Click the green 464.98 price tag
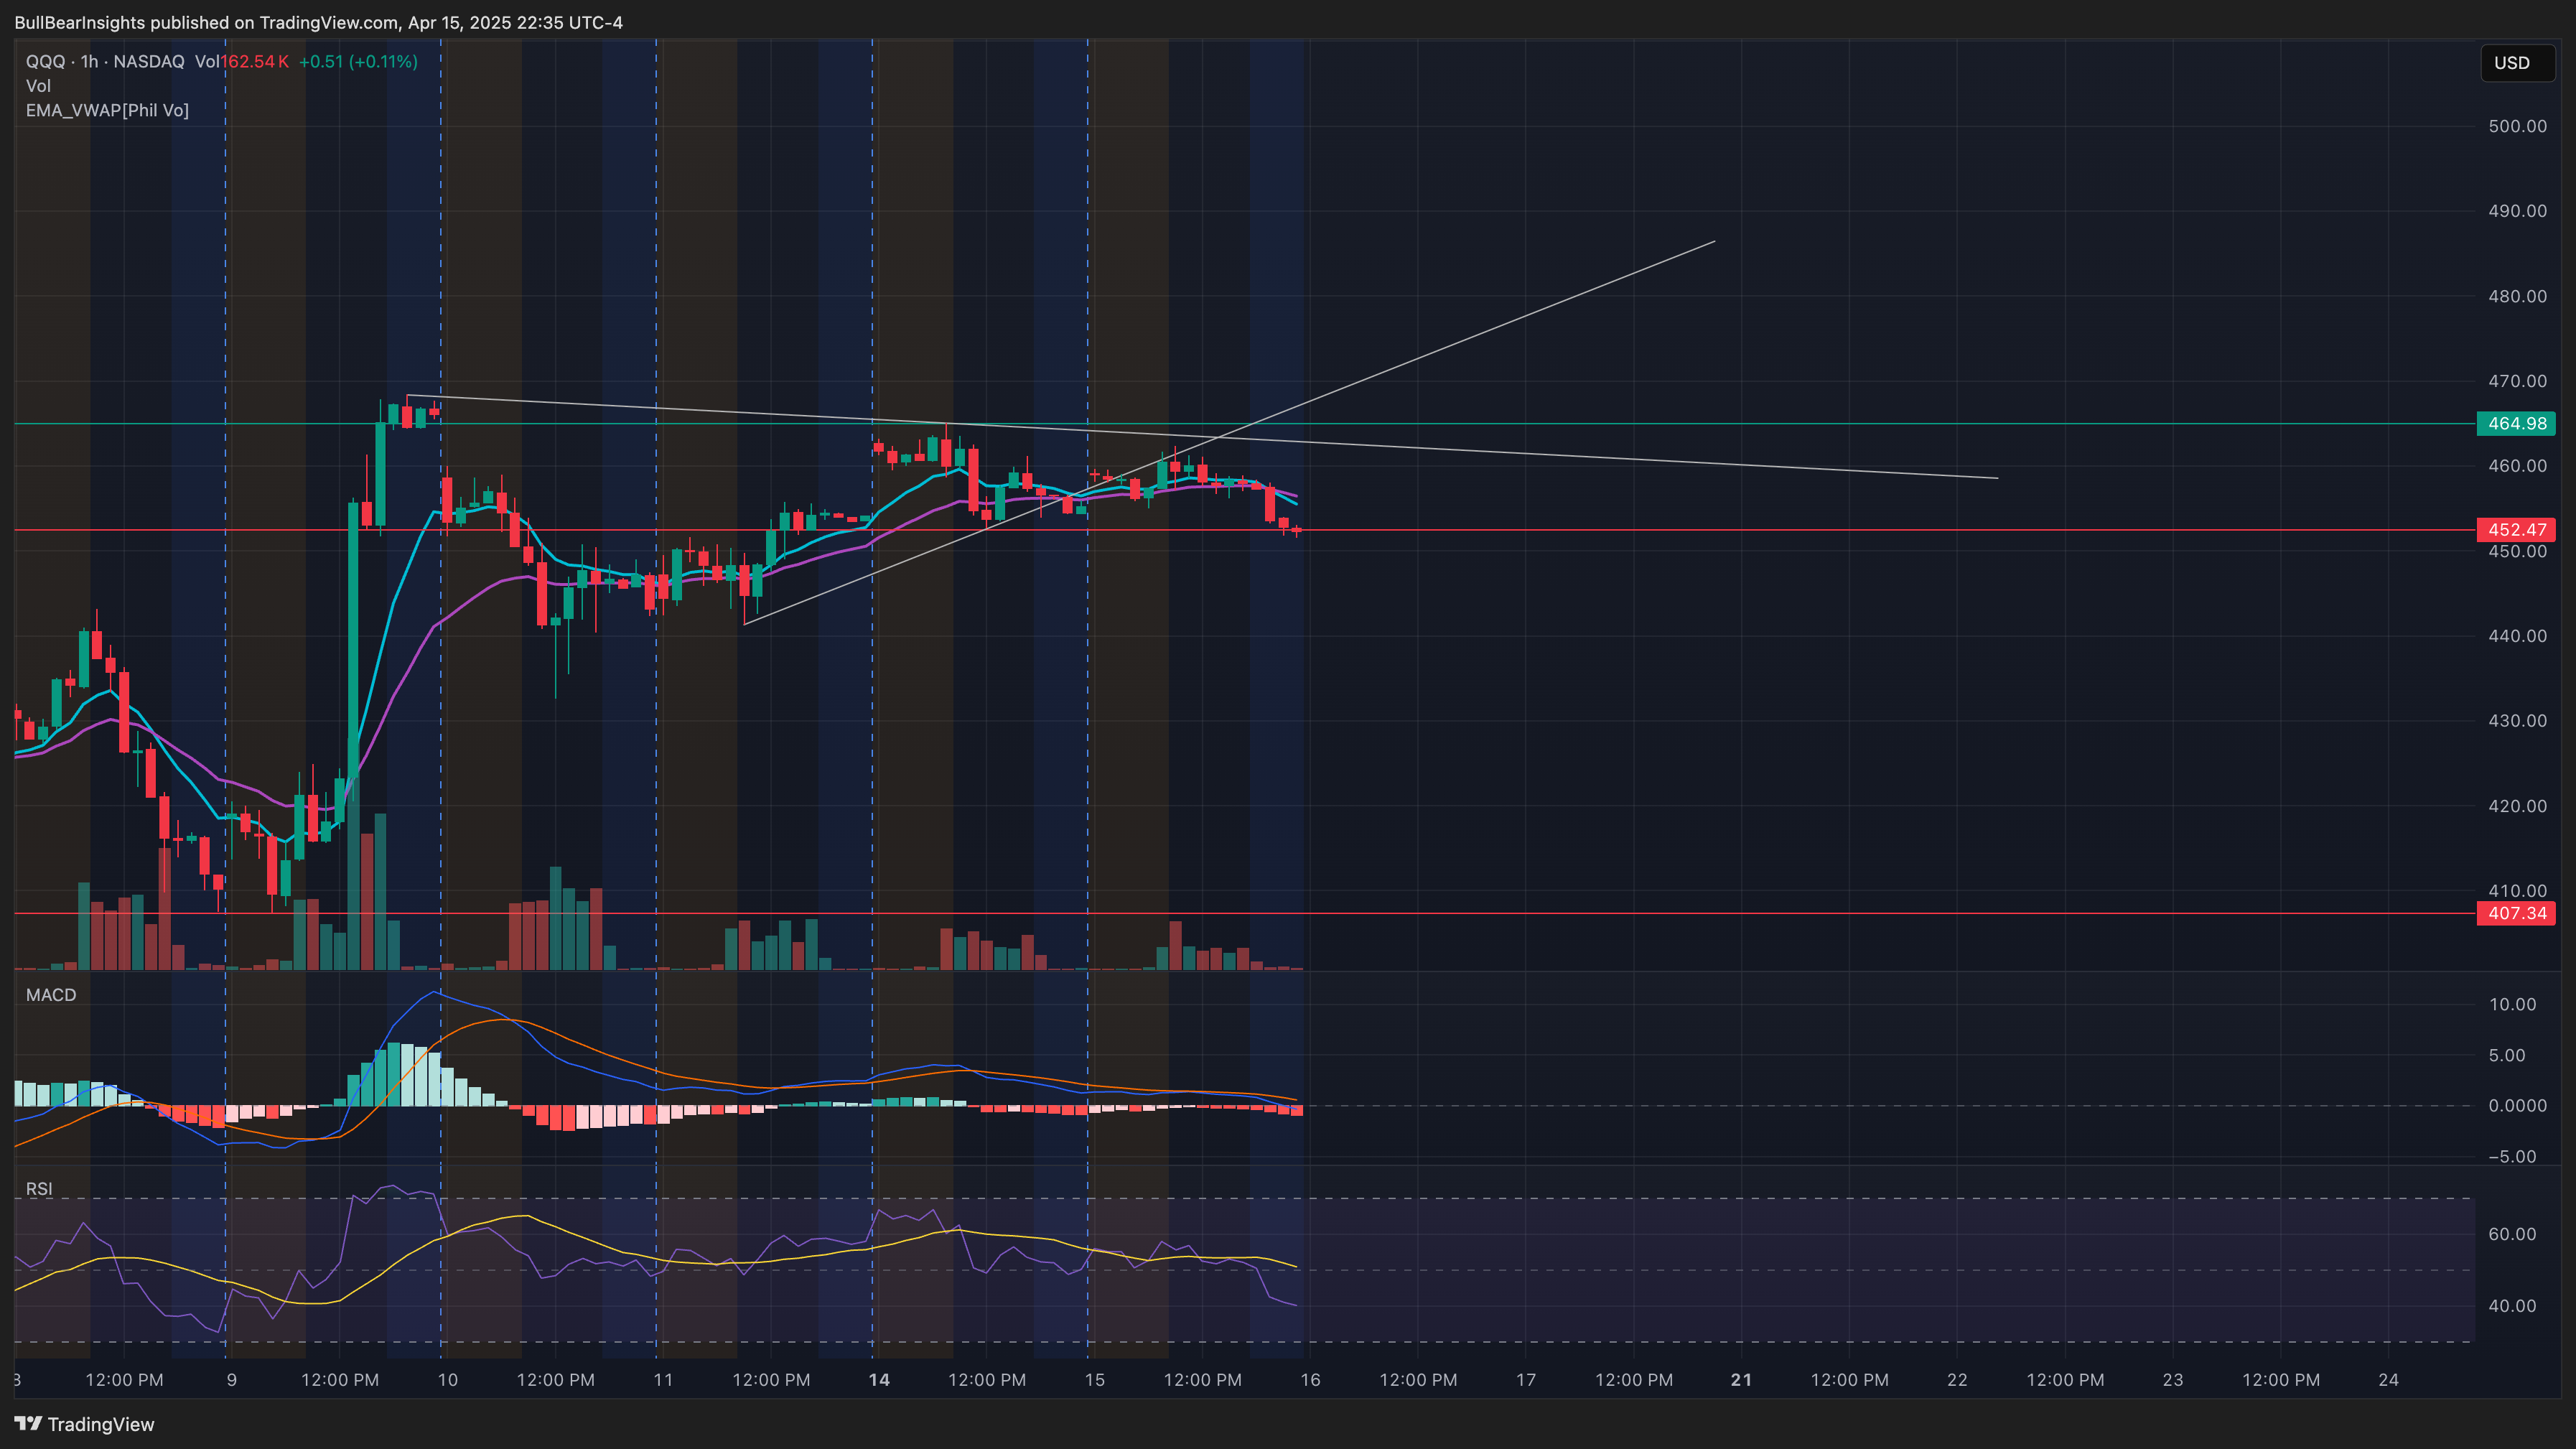The image size is (2576, 1449). tap(2516, 424)
